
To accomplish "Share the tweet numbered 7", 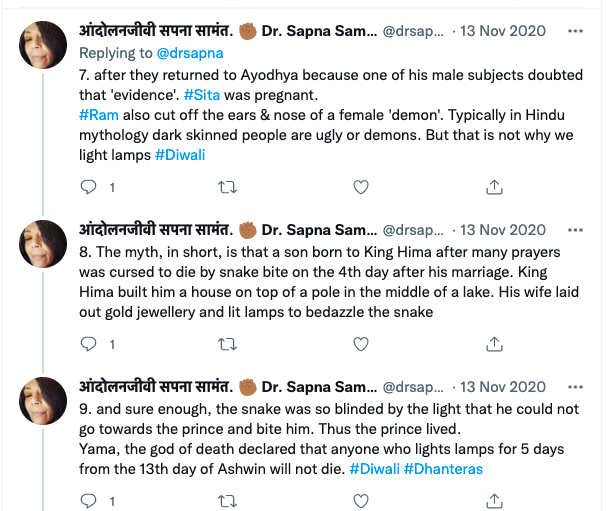I will coord(494,187).
